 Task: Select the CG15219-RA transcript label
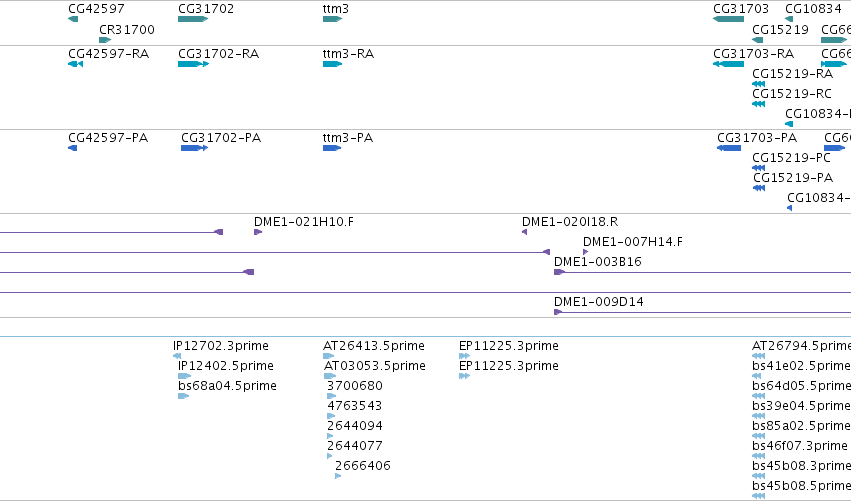click(x=792, y=73)
